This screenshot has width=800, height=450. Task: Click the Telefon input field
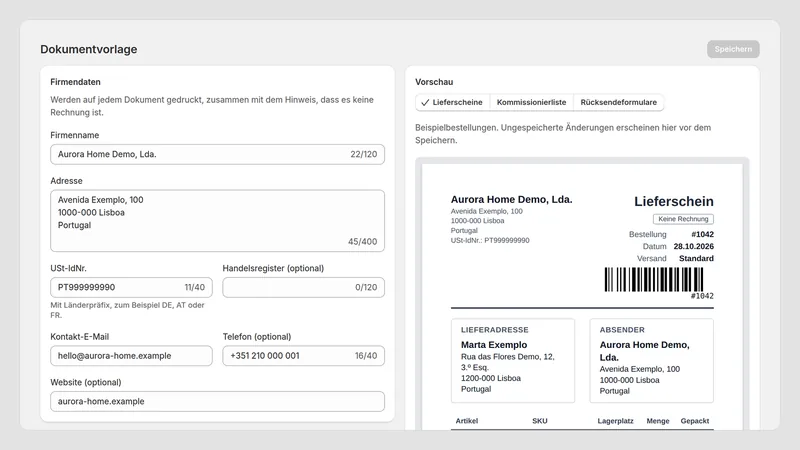pos(304,356)
